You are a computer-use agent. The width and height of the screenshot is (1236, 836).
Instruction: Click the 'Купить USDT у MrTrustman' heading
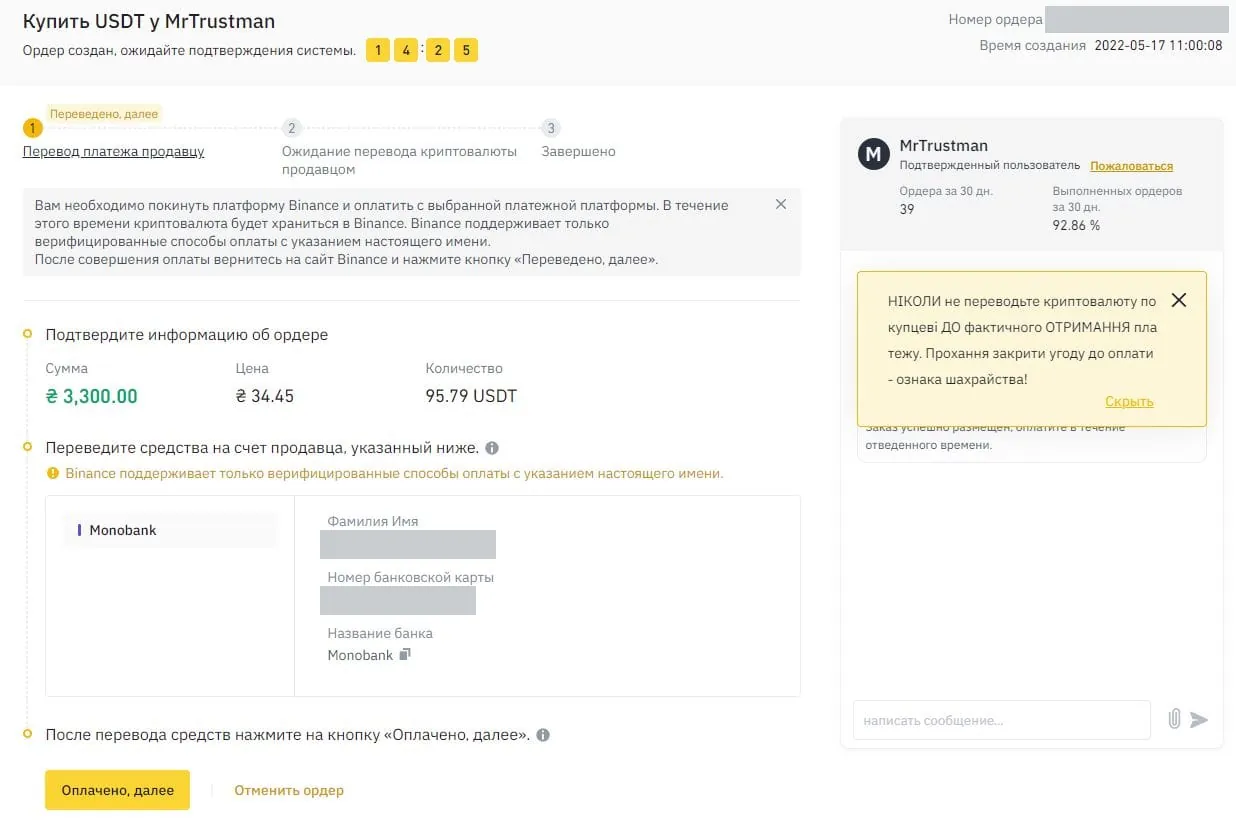(148, 21)
